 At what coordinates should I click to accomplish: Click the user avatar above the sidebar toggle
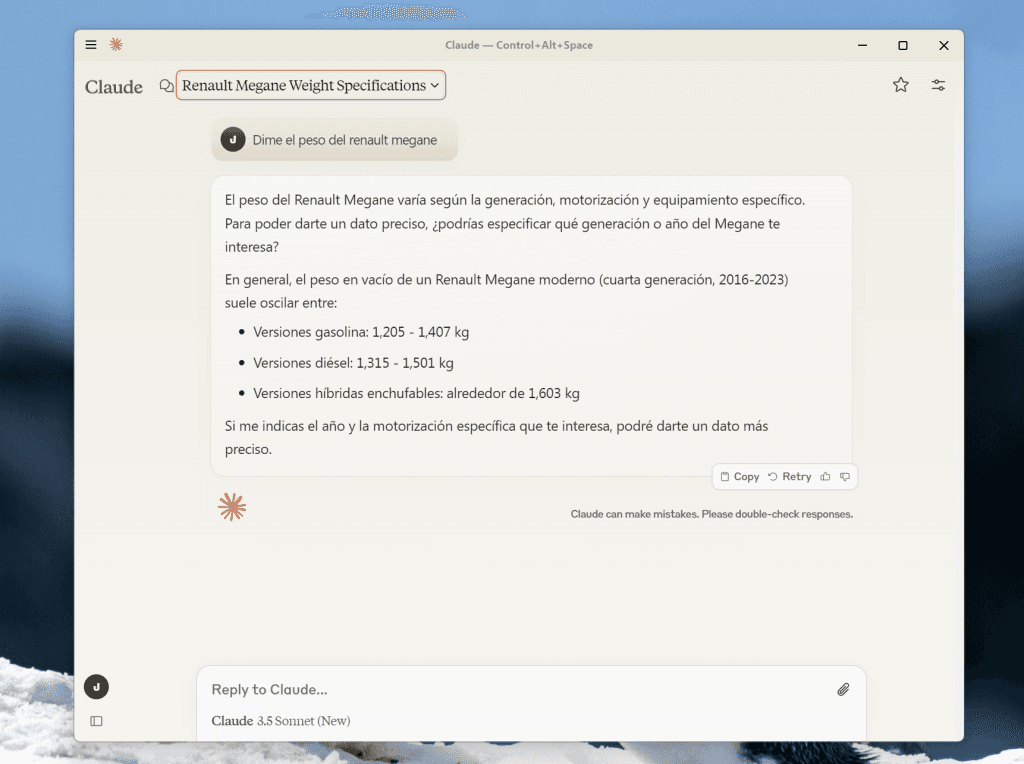click(x=96, y=687)
